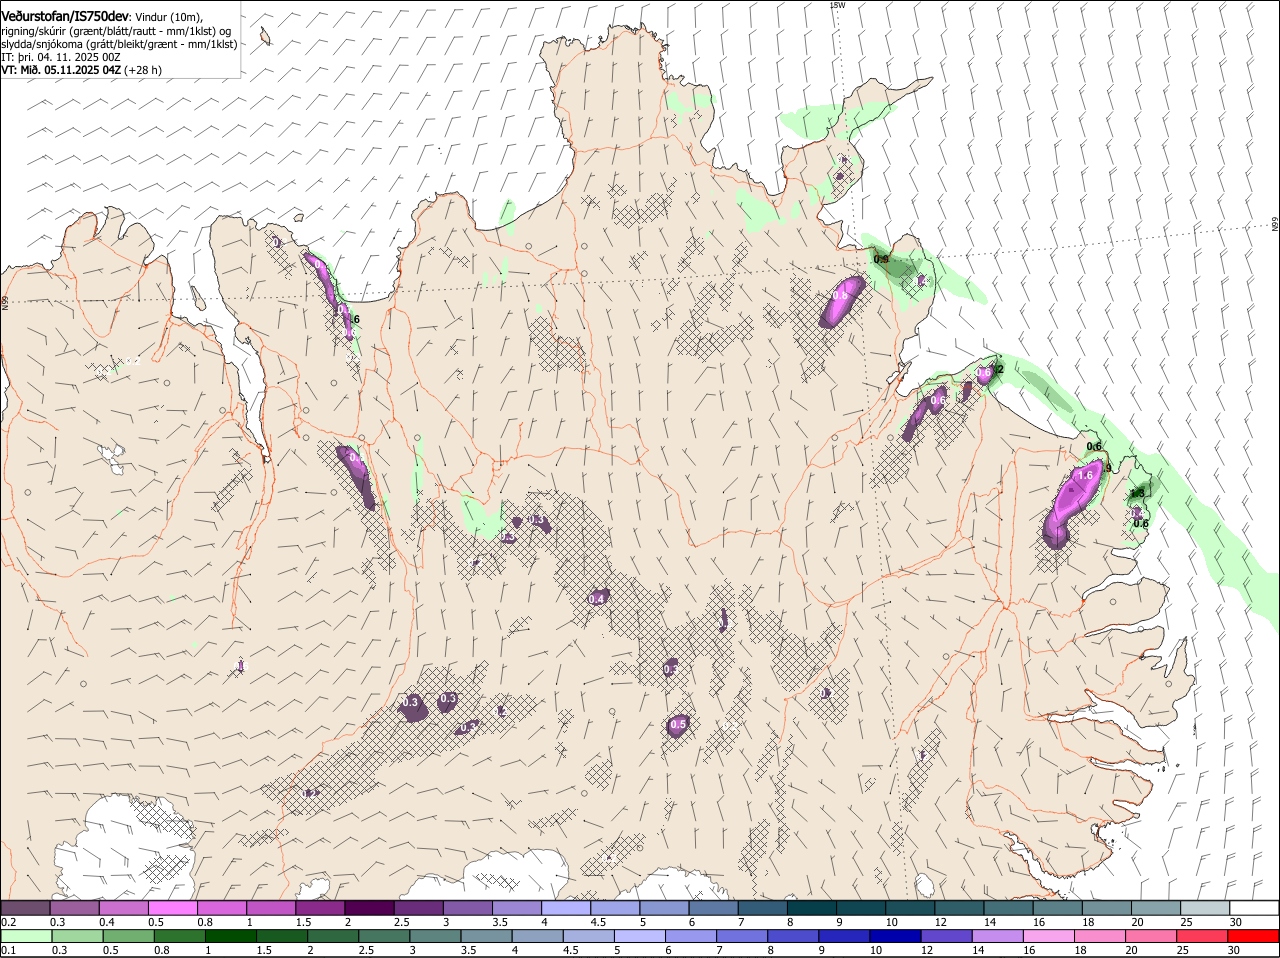This screenshot has height=958, width=1280.
Task: Click the dark navy rain swatch between 10 and 12
Action: pos(896,936)
